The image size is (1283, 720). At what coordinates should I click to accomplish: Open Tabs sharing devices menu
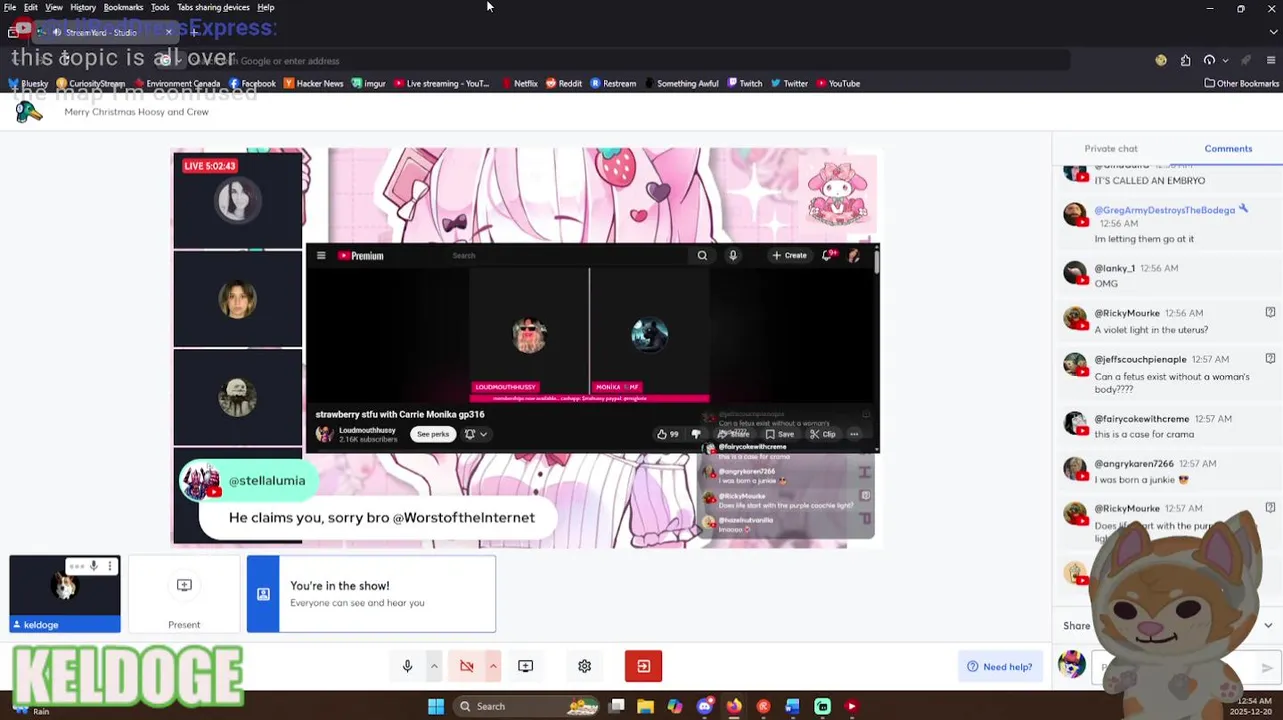point(213,7)
